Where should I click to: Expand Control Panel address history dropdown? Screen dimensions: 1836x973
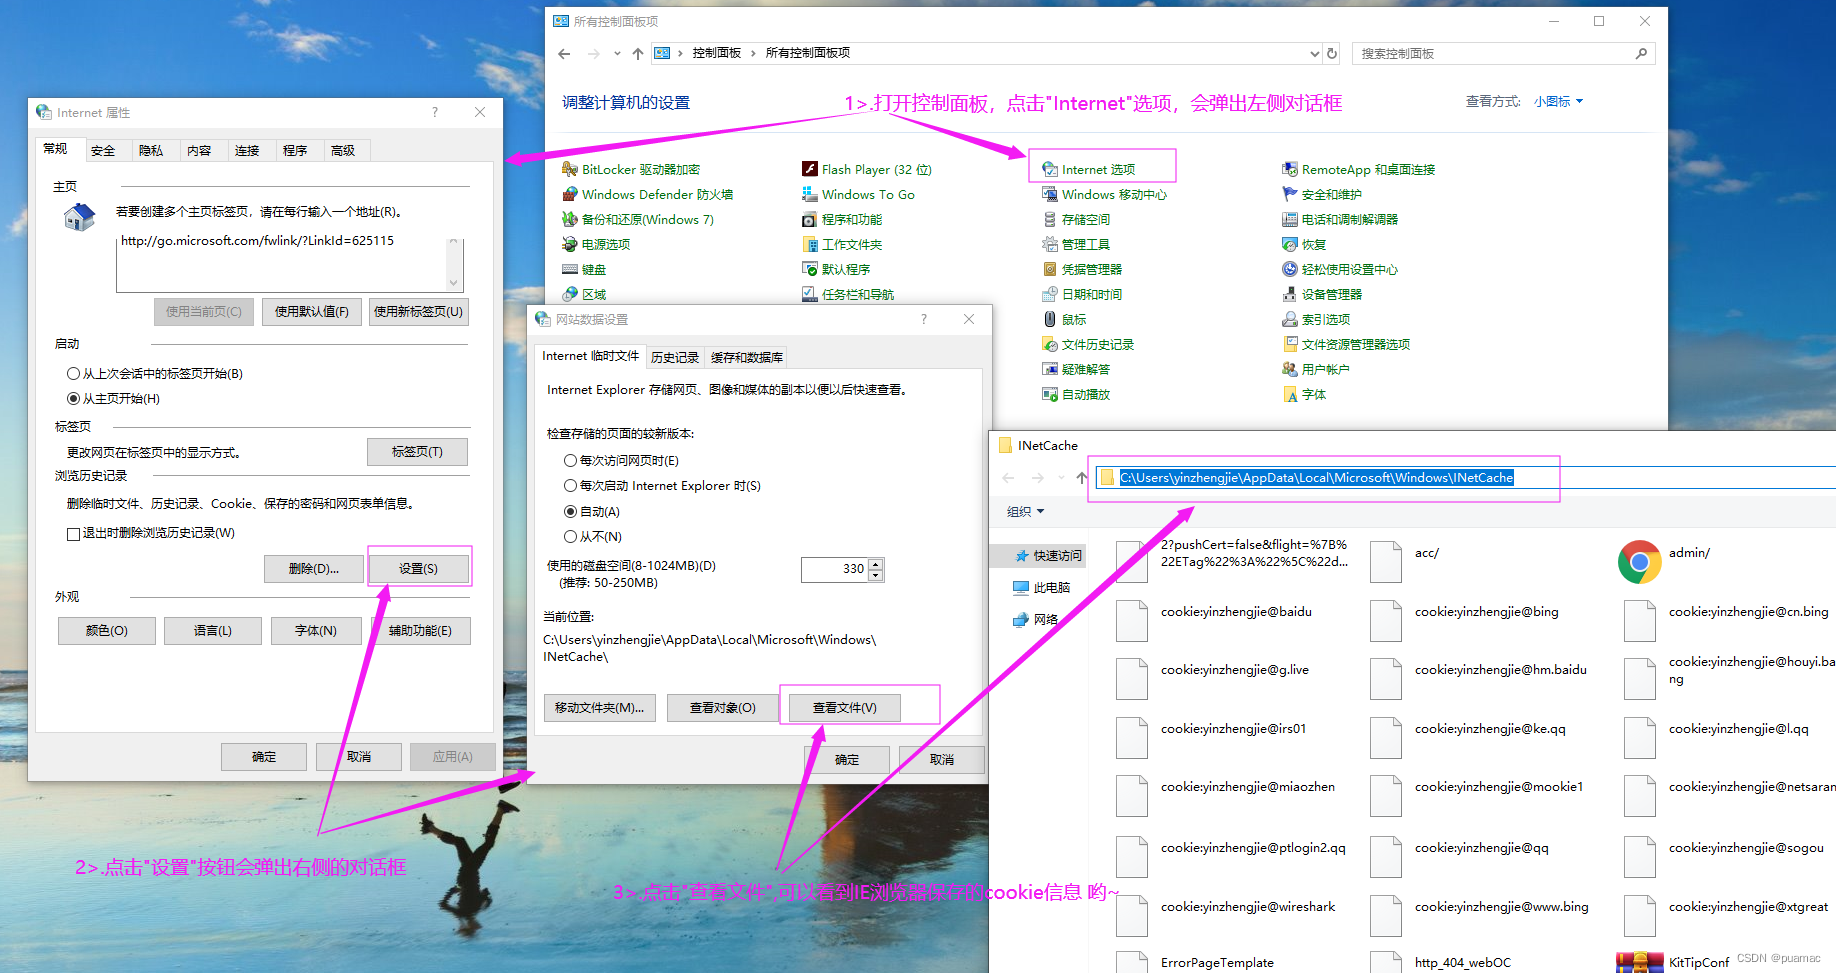(1314, 54)
